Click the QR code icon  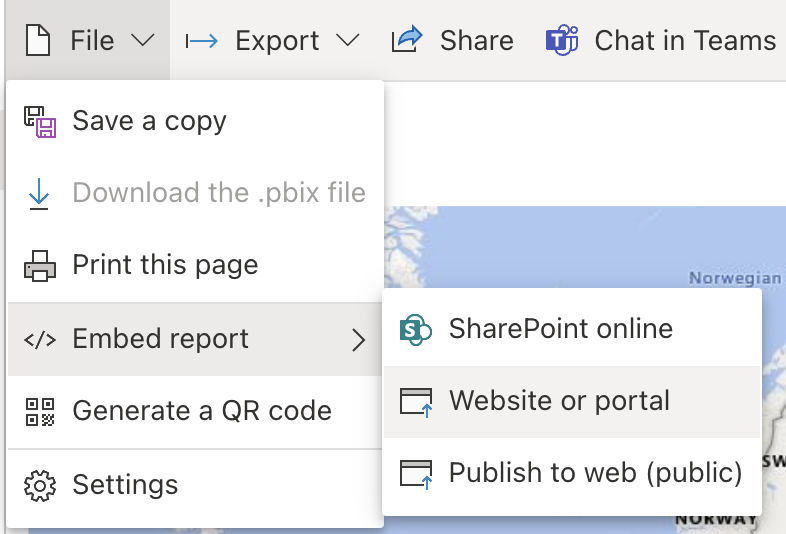tap(40, 412)
